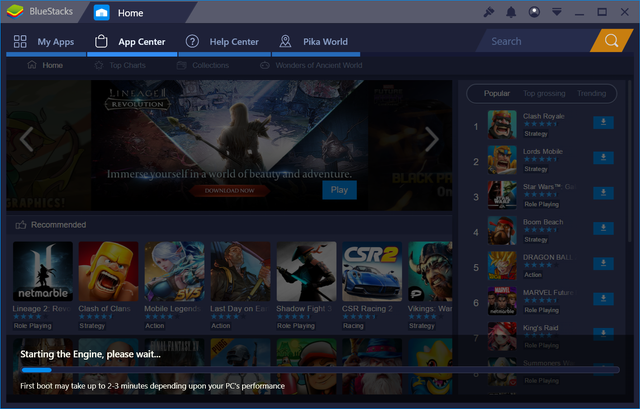Show previous banner with left arrow
The height and width of the screenshot is (409, 640).
27,139
